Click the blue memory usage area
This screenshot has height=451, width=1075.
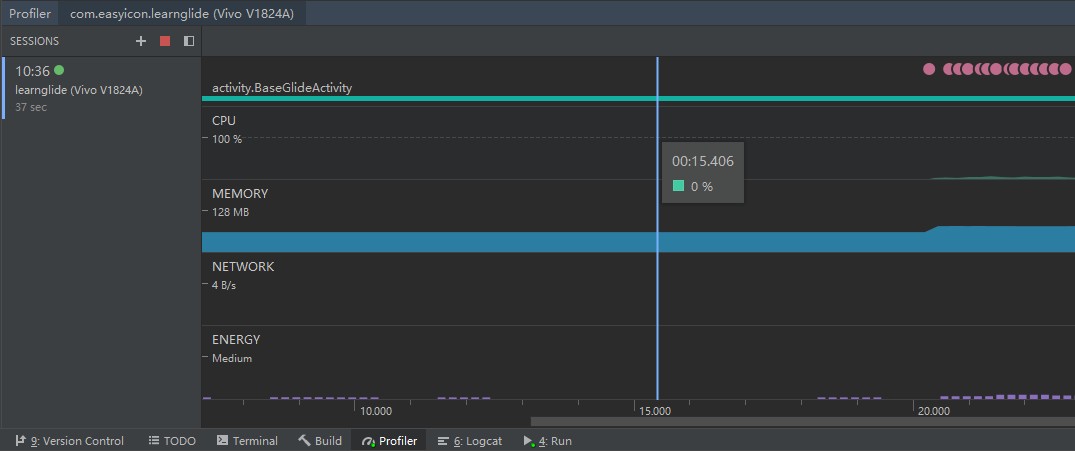coord(638,242)
